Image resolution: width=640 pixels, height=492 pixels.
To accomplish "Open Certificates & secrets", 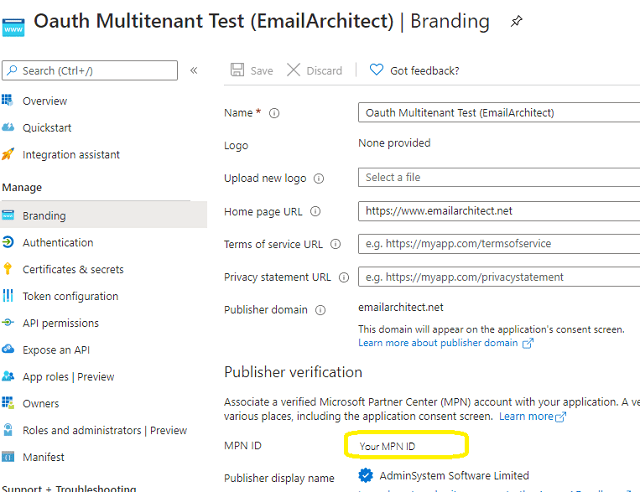I will [73, 269].
